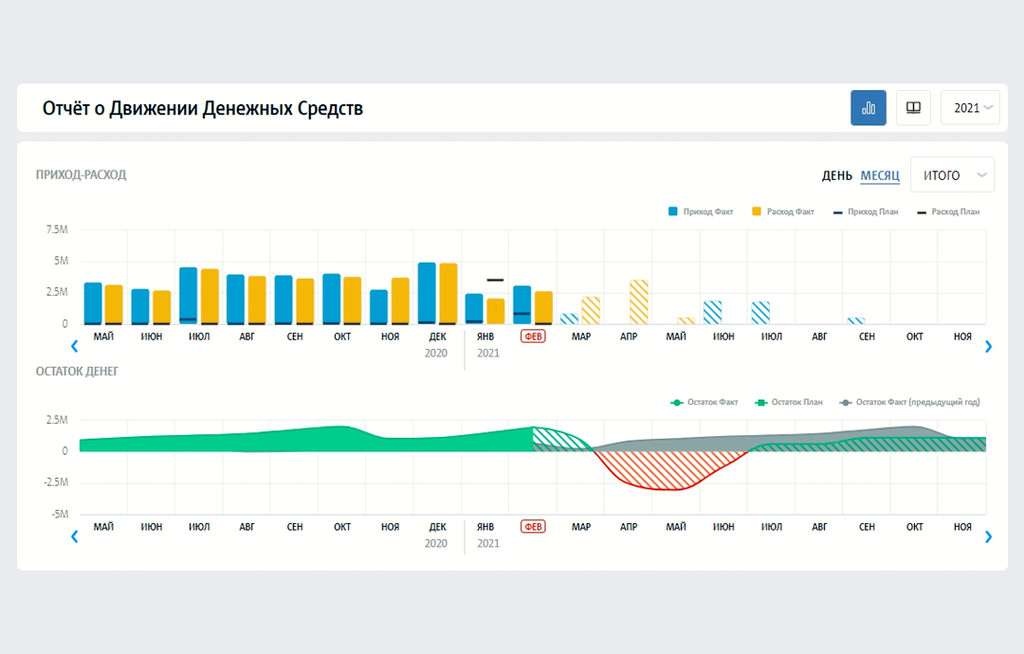This screenshot has height=654, width=1024.
Task: Select ФЕВ marker on the Остаток Денег axis
Action: (533, 527)
